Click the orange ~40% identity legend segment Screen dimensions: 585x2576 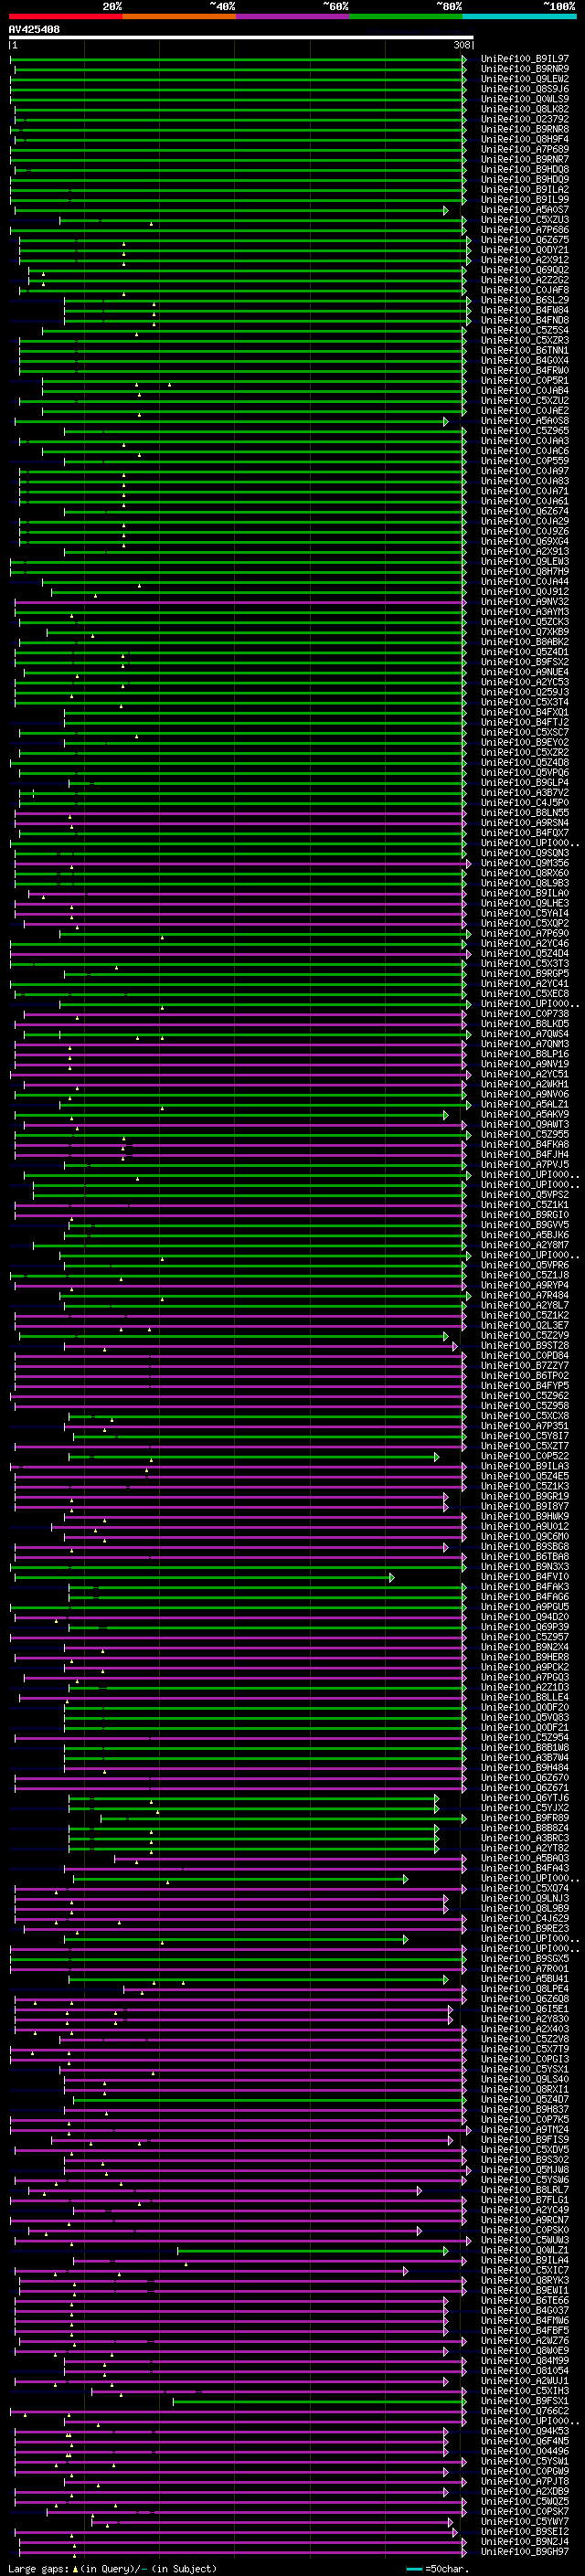click(179, 16)
